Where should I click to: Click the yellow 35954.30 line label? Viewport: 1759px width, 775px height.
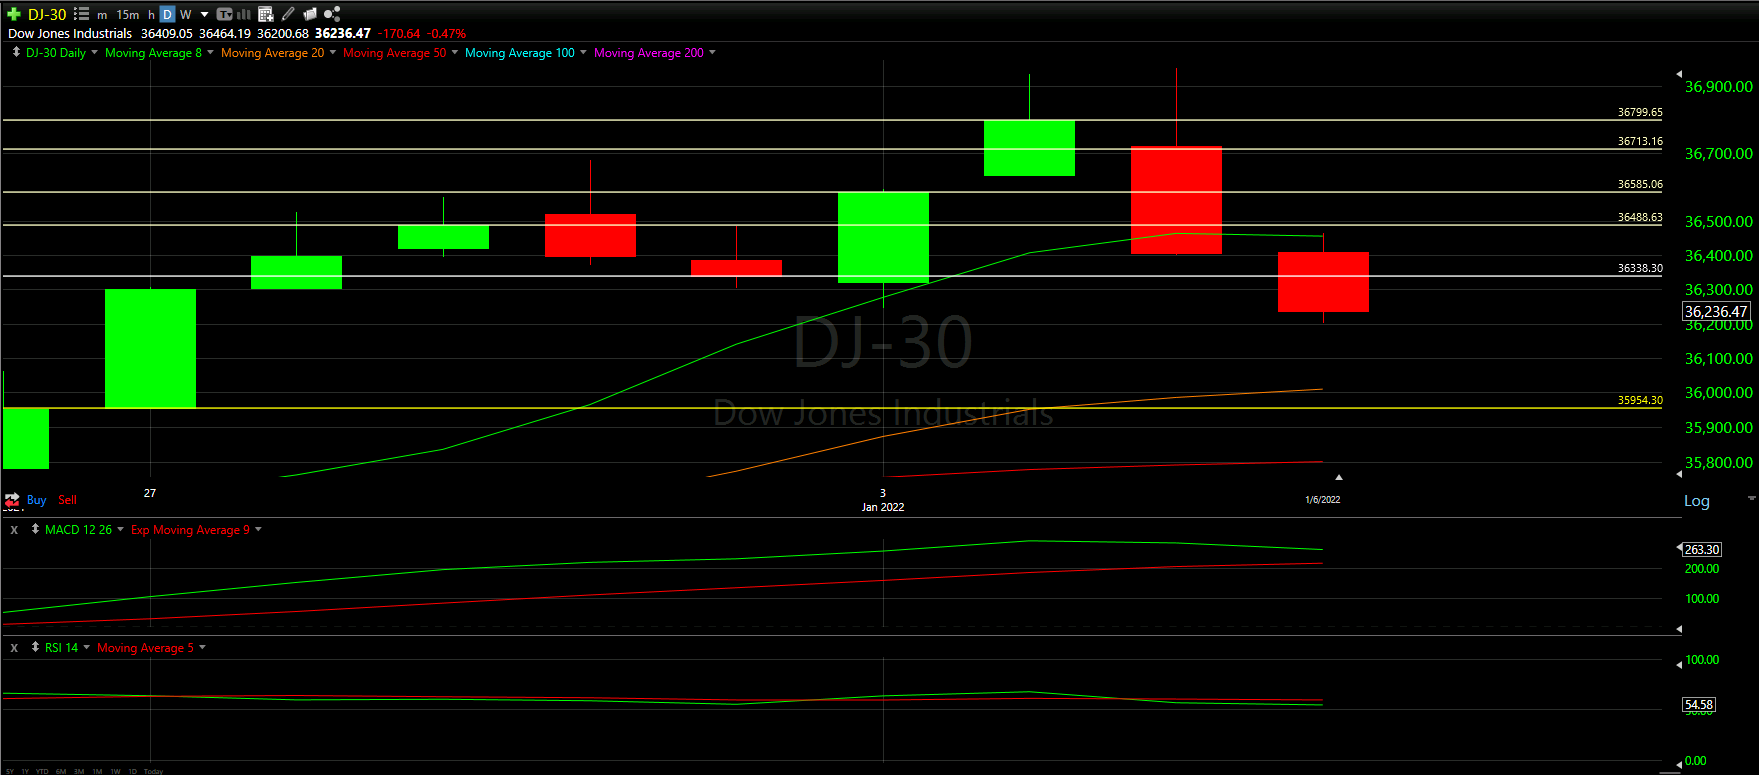1640,400
